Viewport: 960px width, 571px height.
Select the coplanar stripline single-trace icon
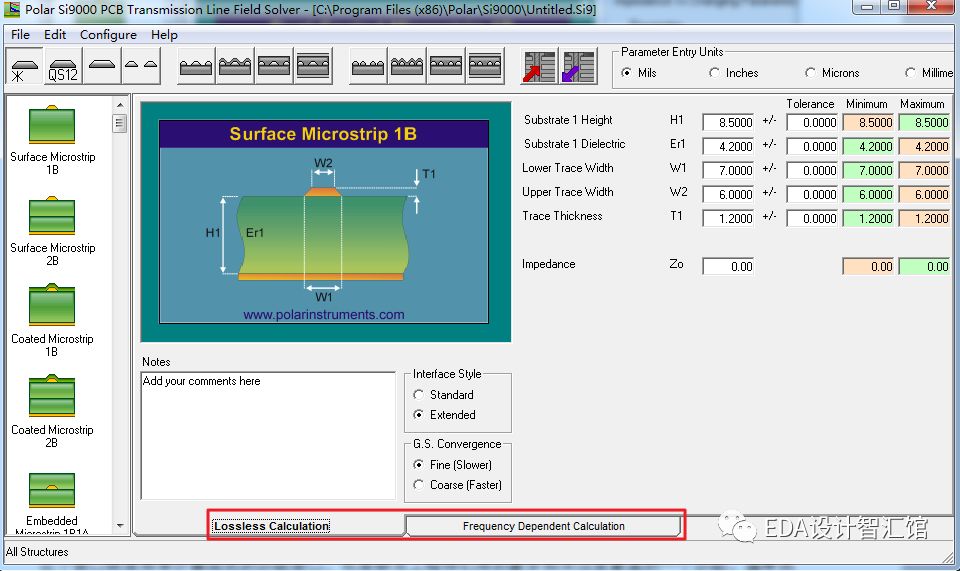(x=313, y=65)
